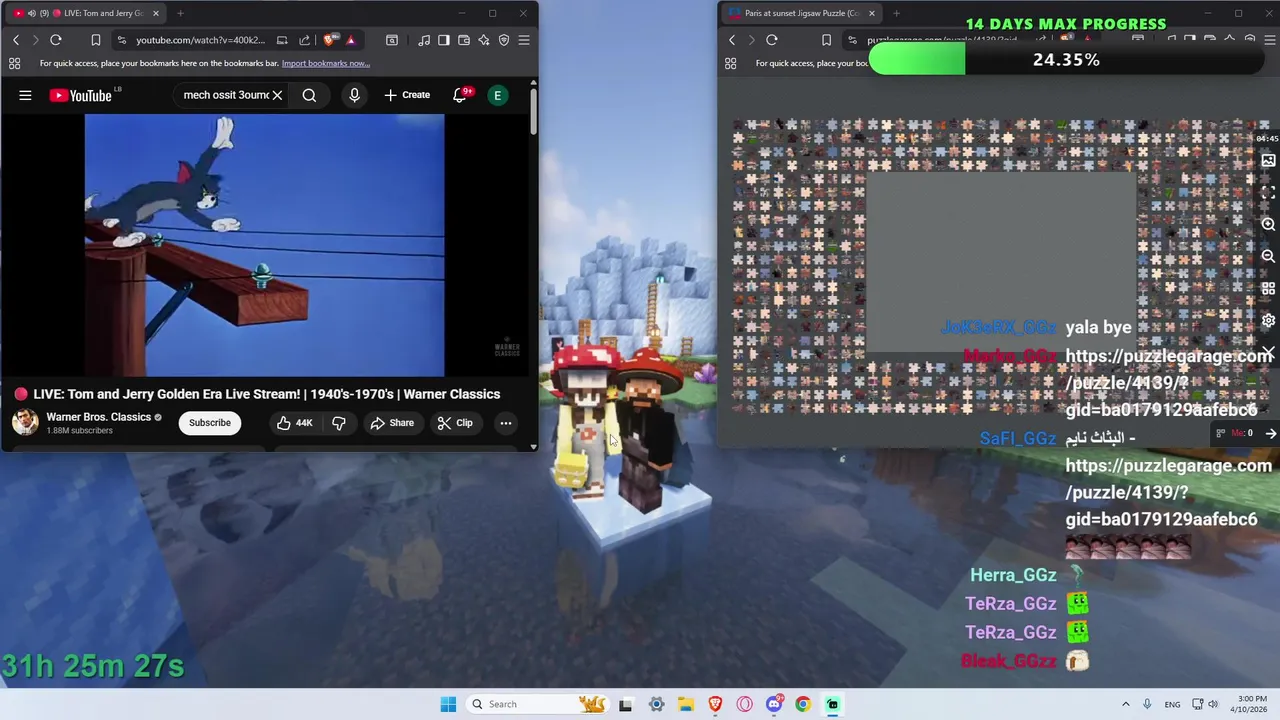Viewport: 1280px width, 720px height.
Task: Open Google Chrome from the taskbar
Action: point(803,704)
